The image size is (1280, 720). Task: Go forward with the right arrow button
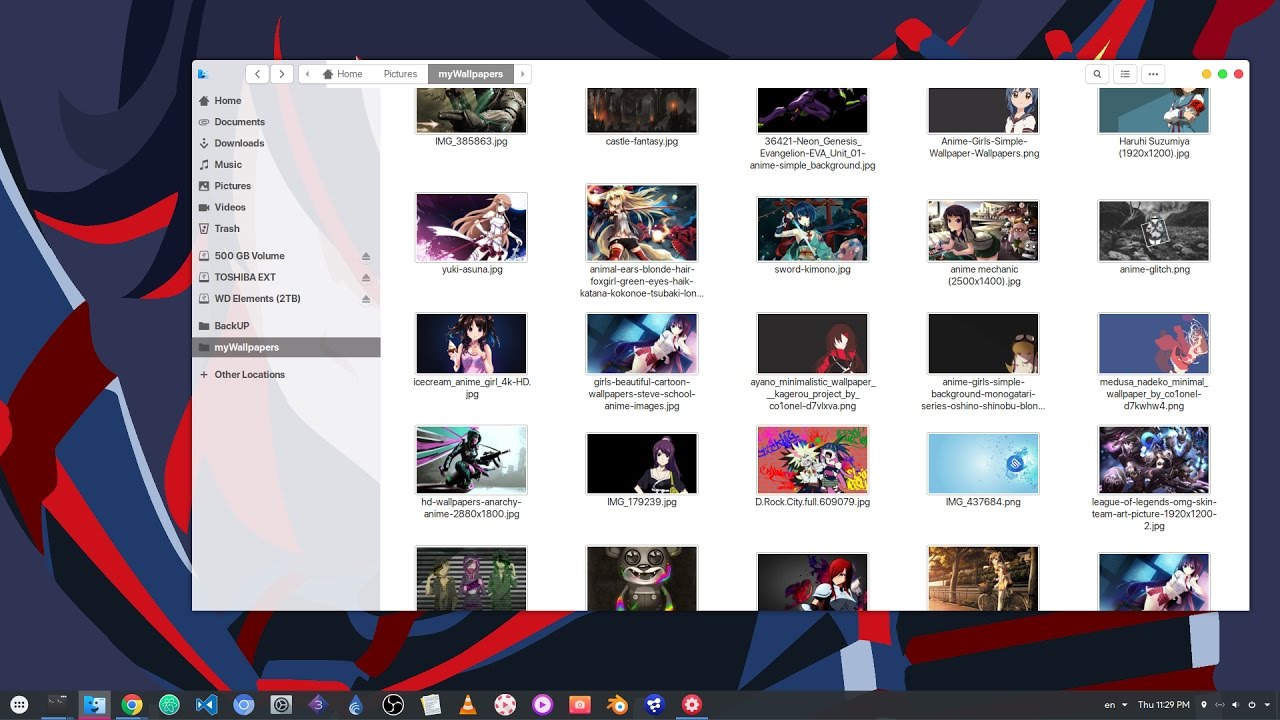(x=282, y=74)
